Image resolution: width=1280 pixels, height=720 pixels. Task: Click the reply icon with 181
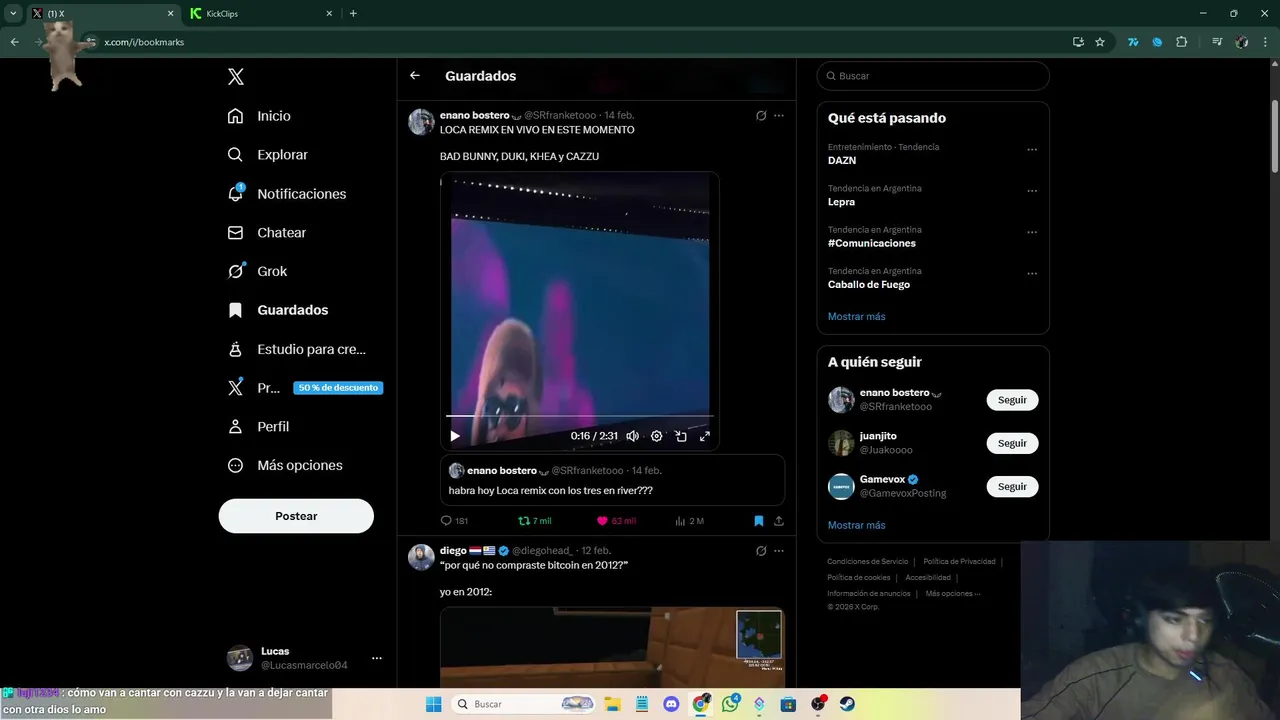pyautogui.click(x=454, y=521)
